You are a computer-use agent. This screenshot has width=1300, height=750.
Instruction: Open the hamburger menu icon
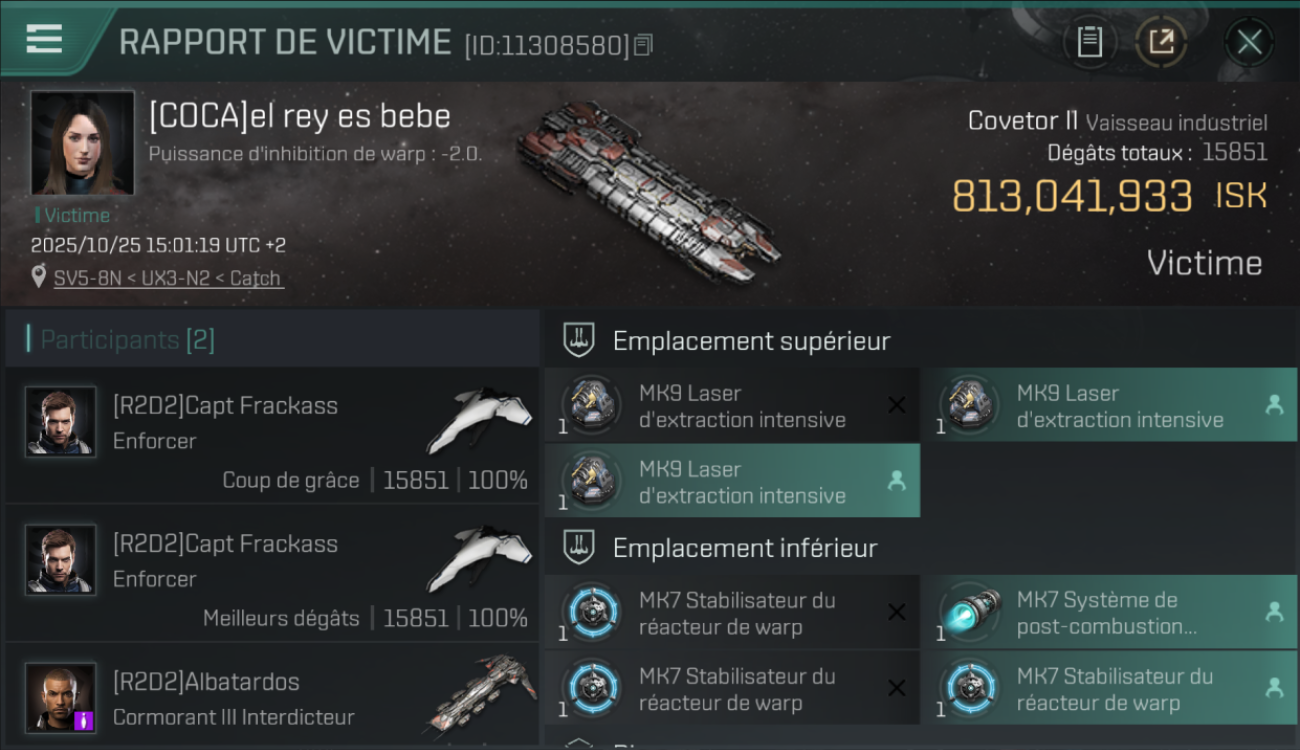click(44, 38)
